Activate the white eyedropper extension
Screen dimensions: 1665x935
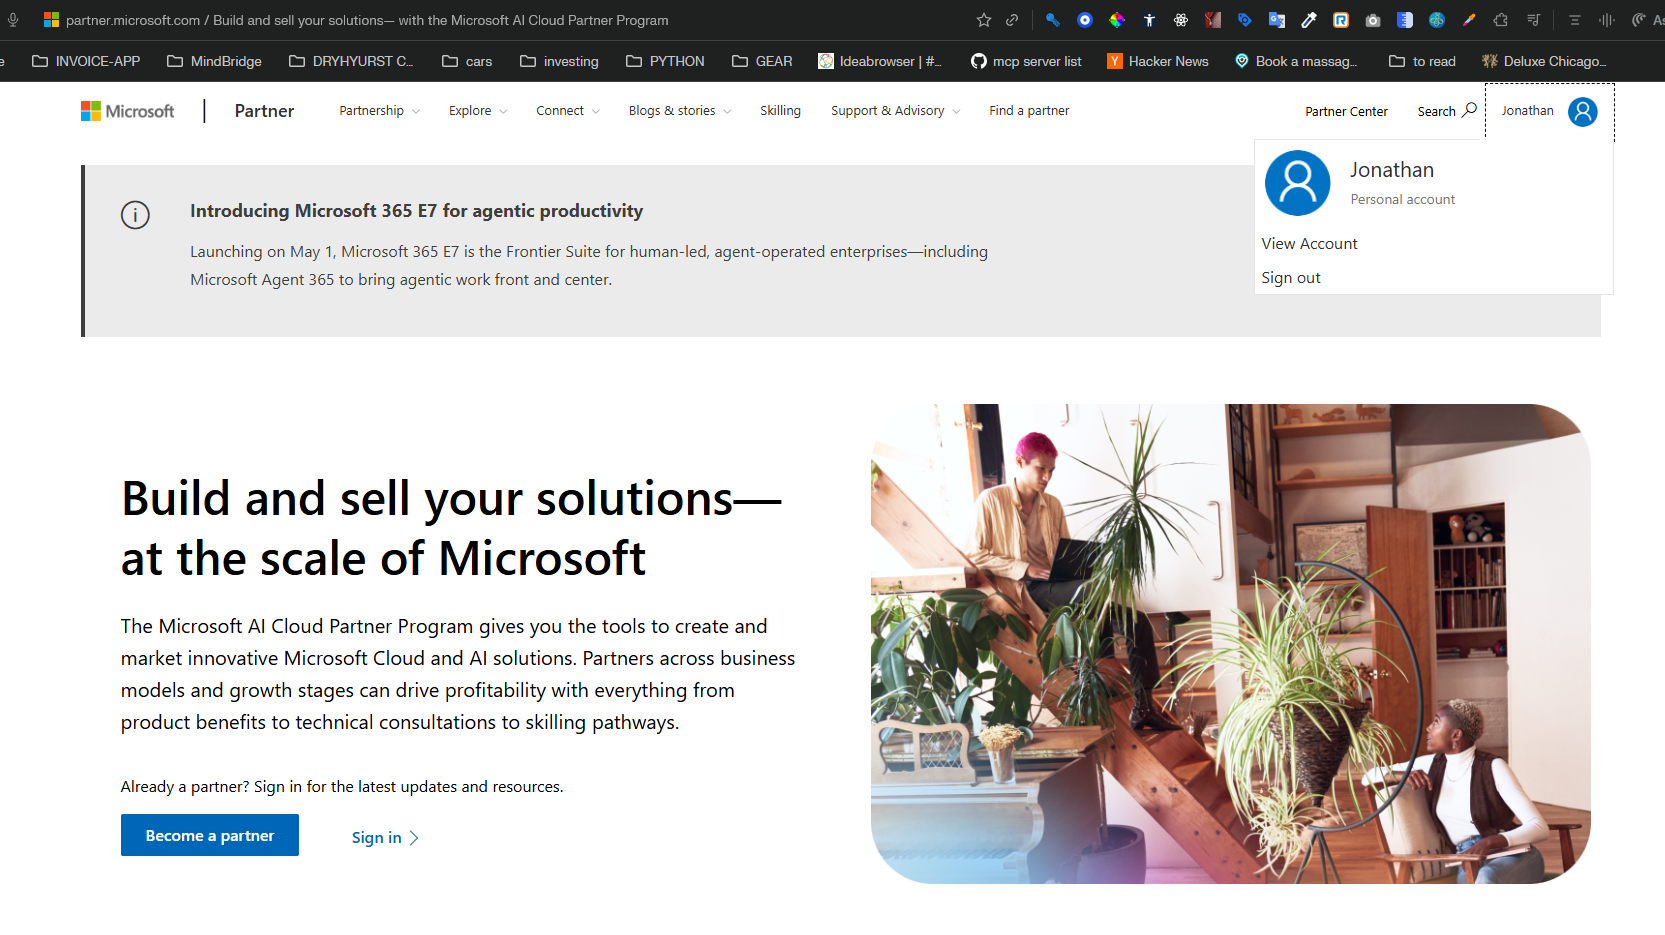(1309, 20)
